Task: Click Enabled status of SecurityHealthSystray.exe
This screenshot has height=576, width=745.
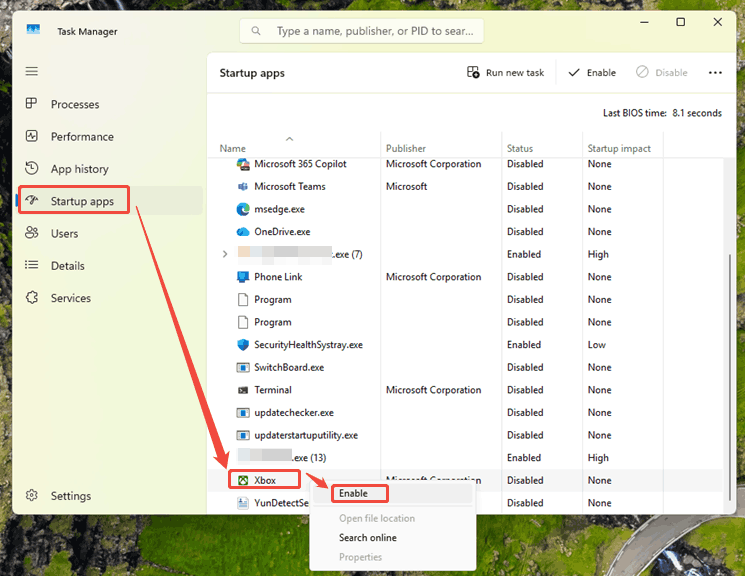Action: click(x=524, y=345)
